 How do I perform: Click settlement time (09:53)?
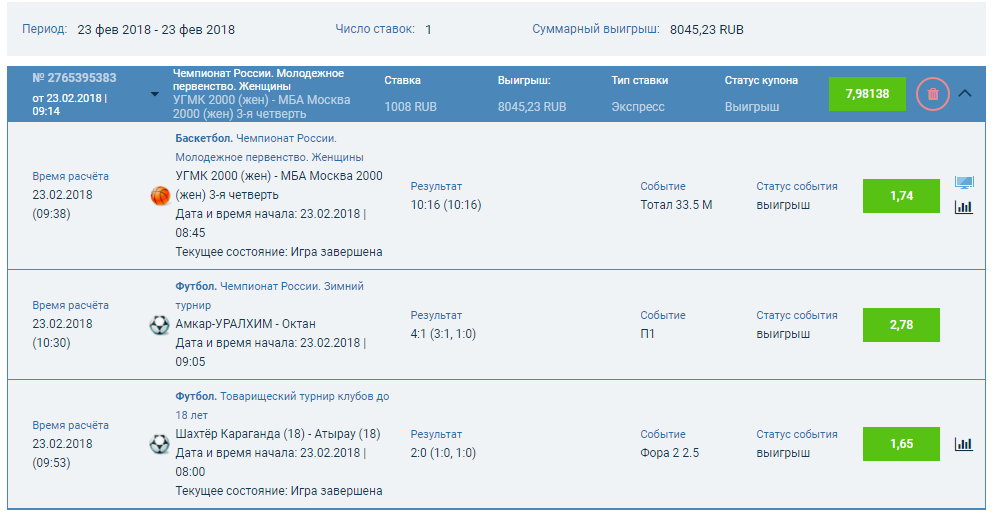coord(51,463)
